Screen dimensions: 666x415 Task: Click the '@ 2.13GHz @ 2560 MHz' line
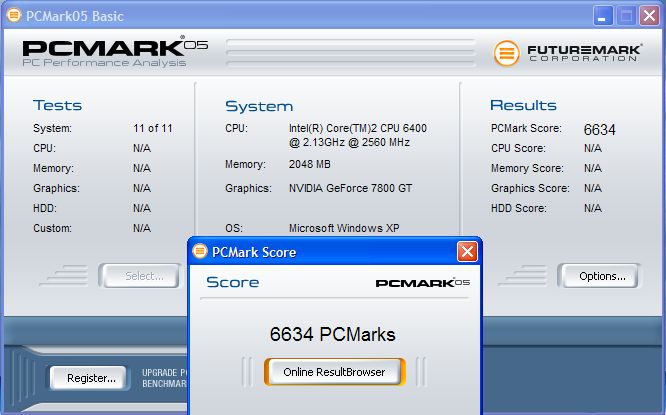[x=349, y=142]
